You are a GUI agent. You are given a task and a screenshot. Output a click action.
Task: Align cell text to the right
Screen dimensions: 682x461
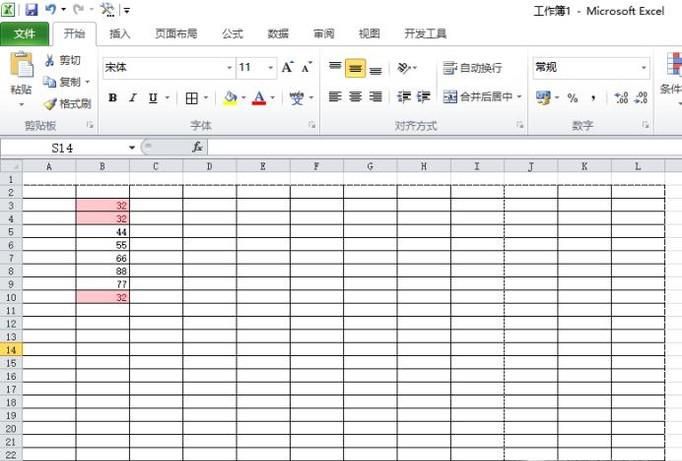point(375,97)
